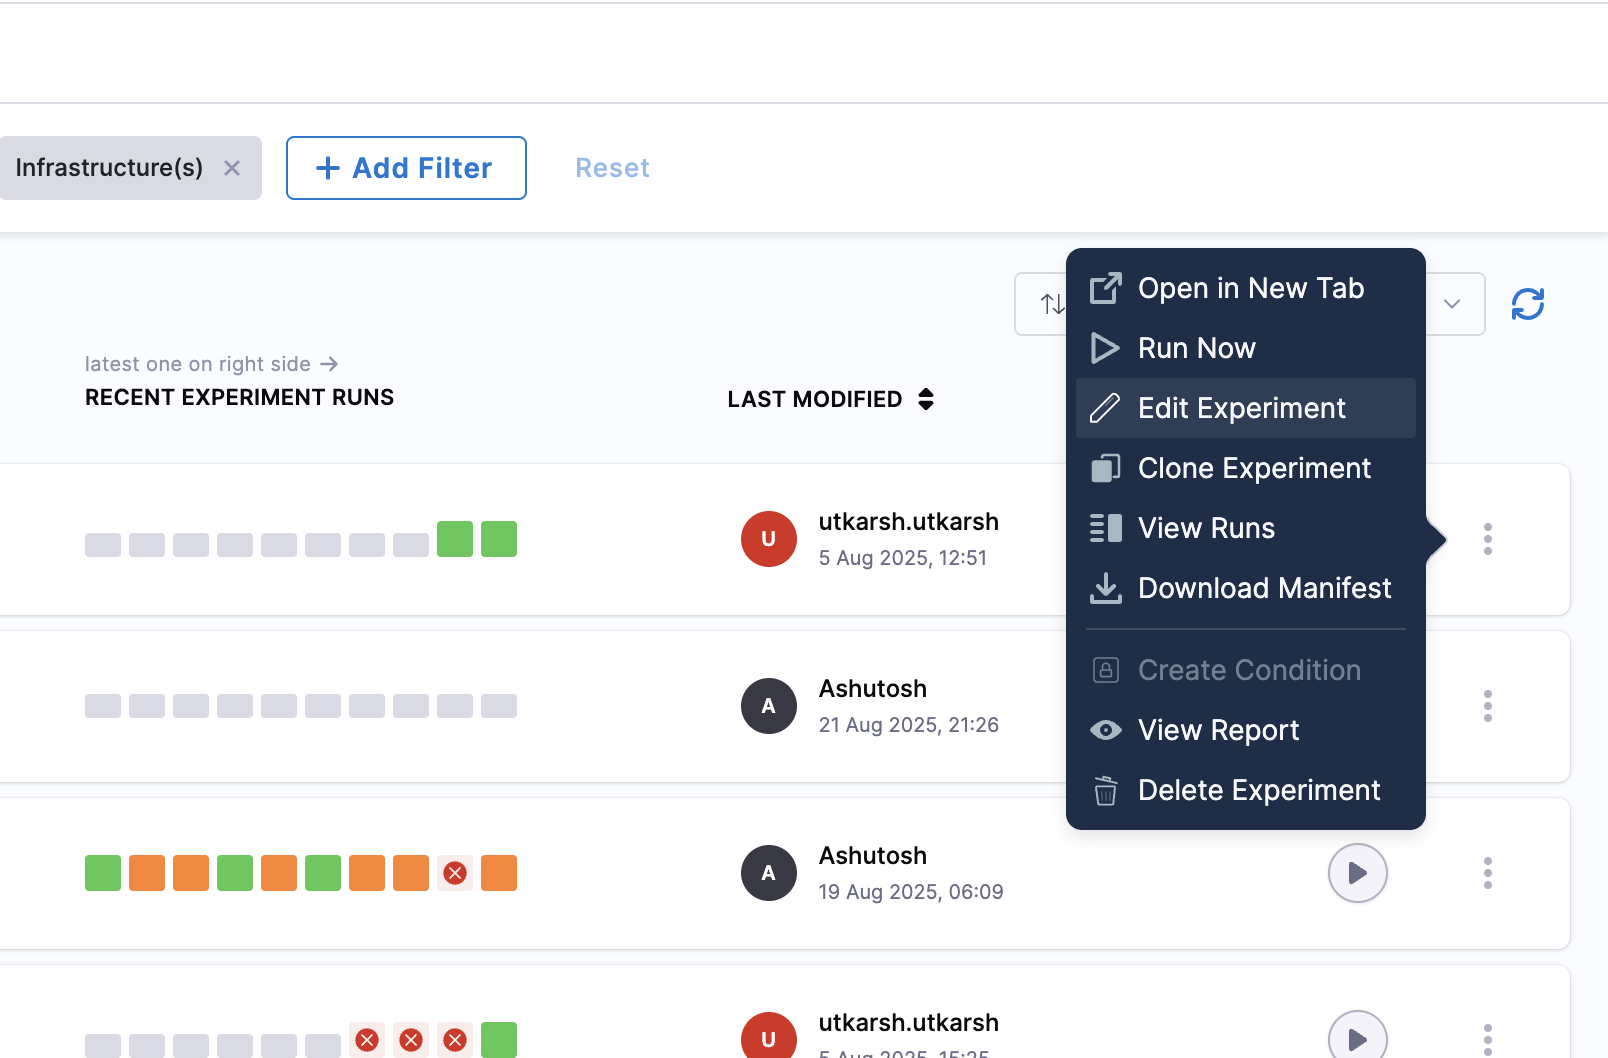Image resolution: width=1608 pixels, height=1058 pixels.
Task: Reset all applied filters
Action: (x=612, y=168)
